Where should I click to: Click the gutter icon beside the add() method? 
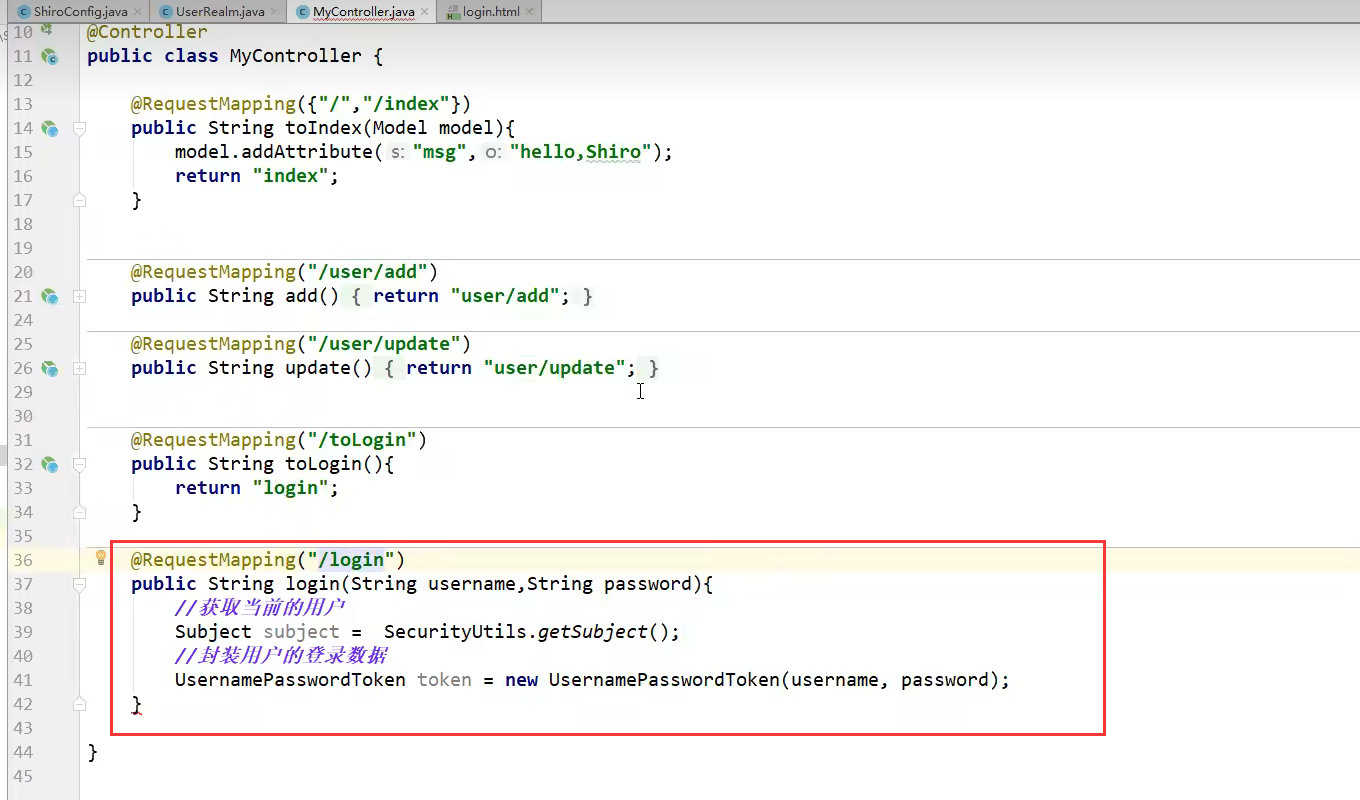pyautogui.click(x=48, y=296)
